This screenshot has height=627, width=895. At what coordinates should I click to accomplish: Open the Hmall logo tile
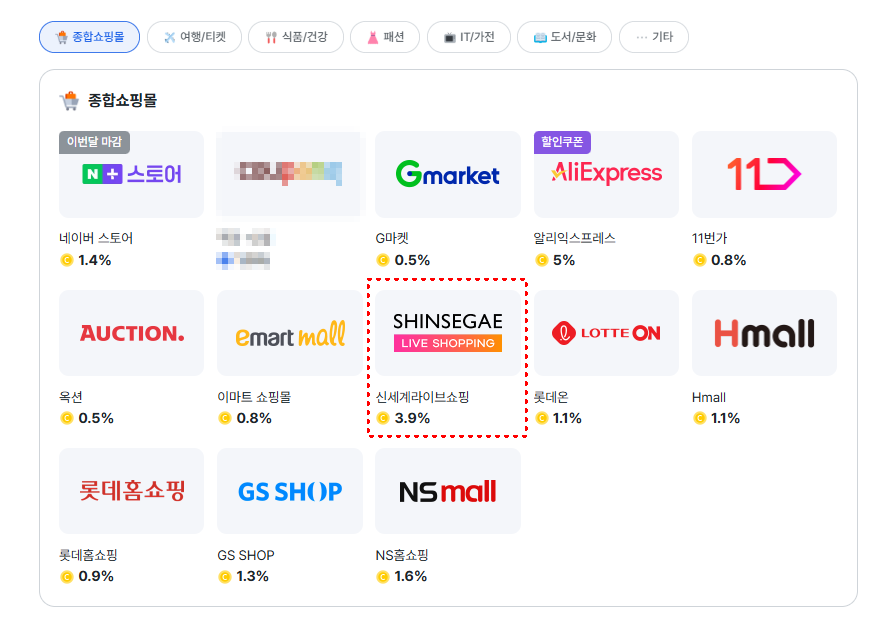point(764,333)
